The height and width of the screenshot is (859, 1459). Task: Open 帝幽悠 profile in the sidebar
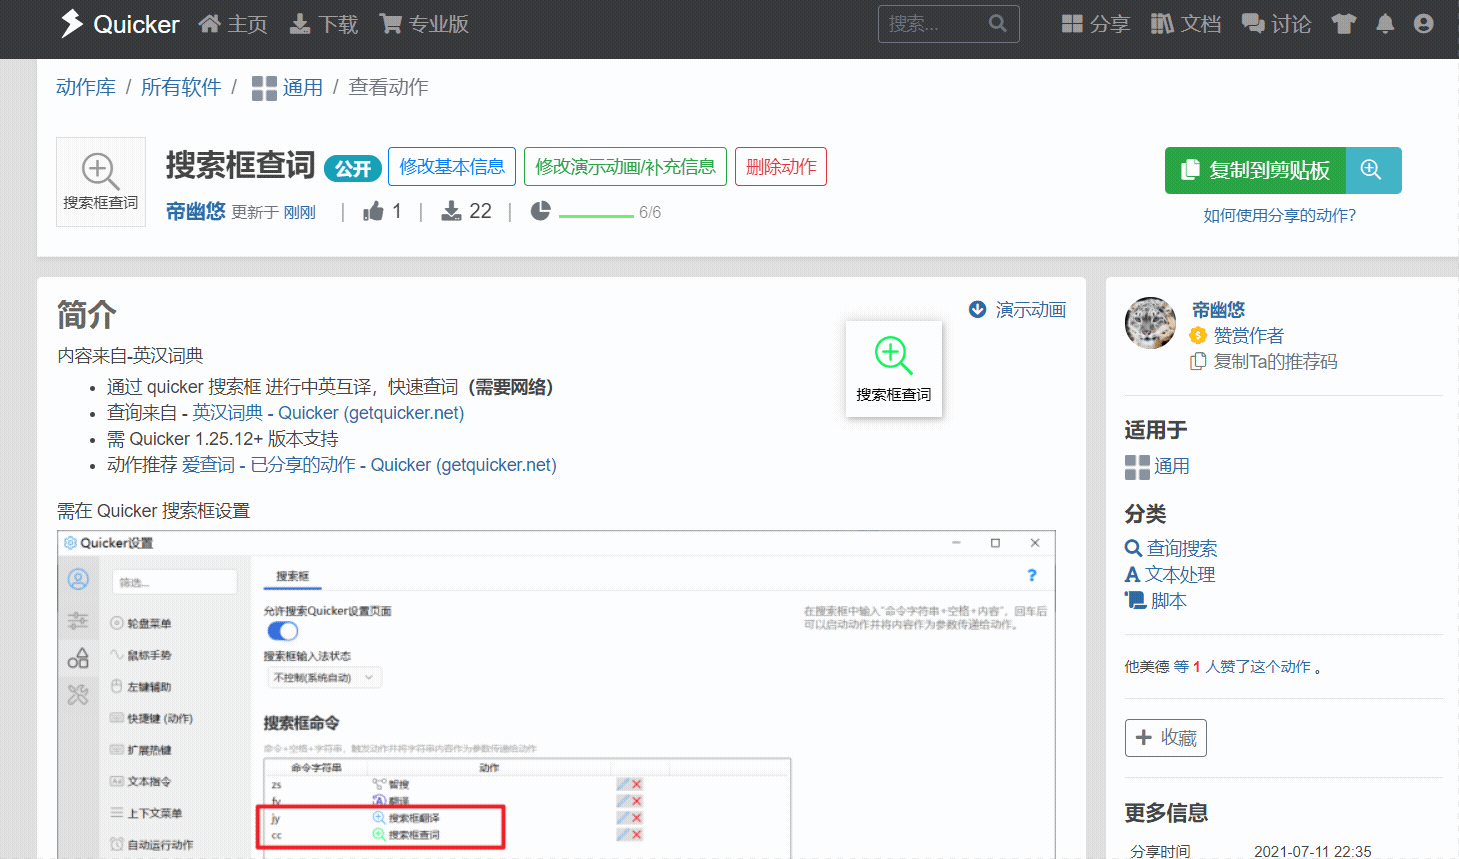coord(1218,309)
